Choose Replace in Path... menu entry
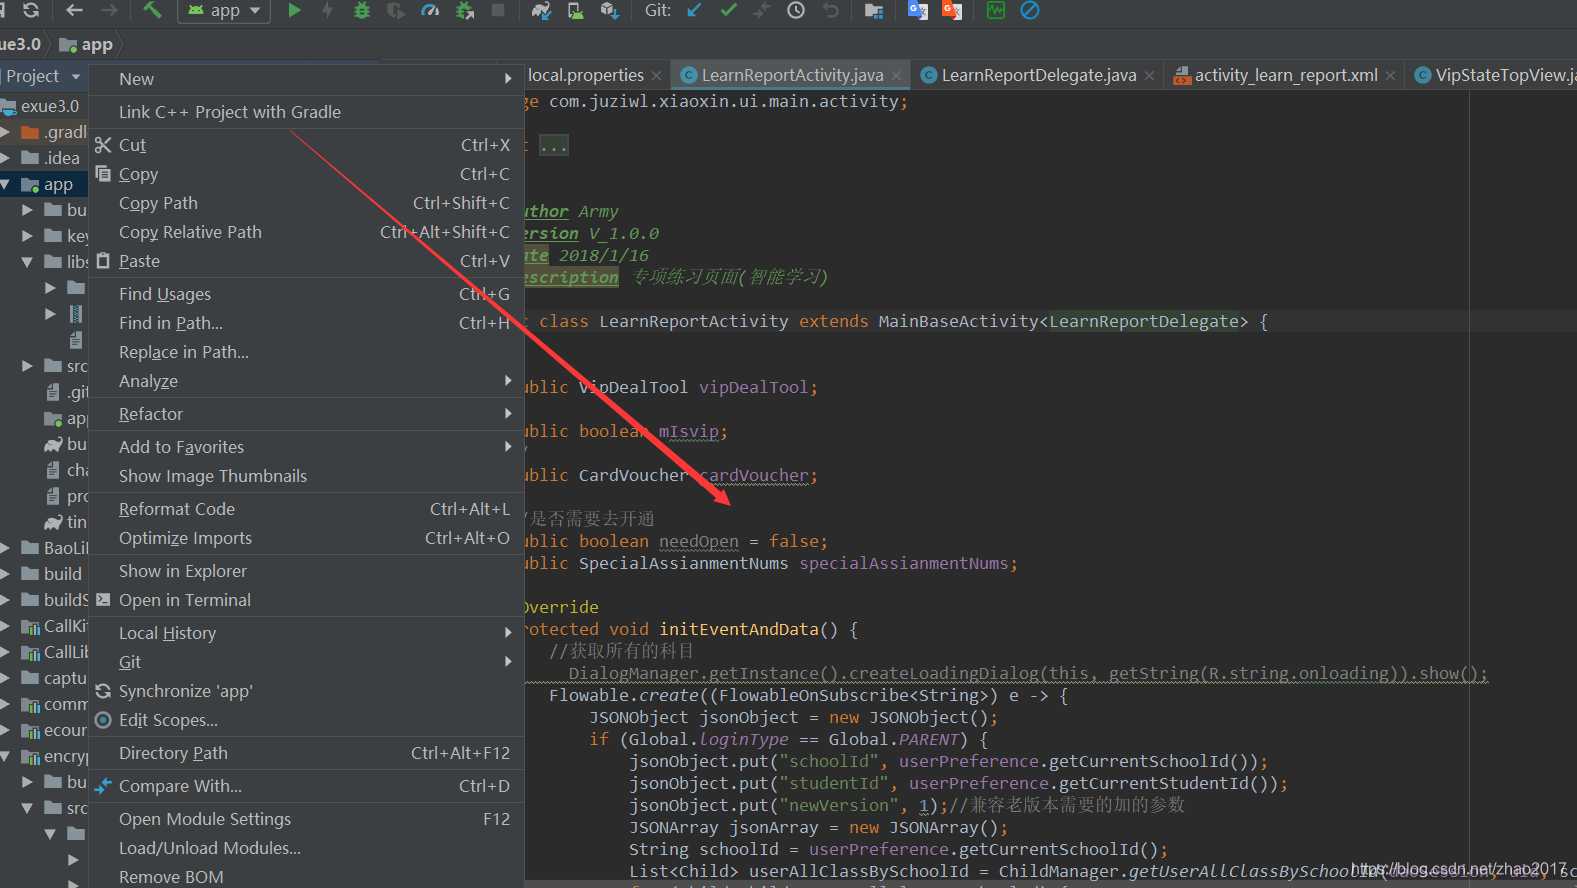The image size is (1577, 888). (x=306, y=352)
